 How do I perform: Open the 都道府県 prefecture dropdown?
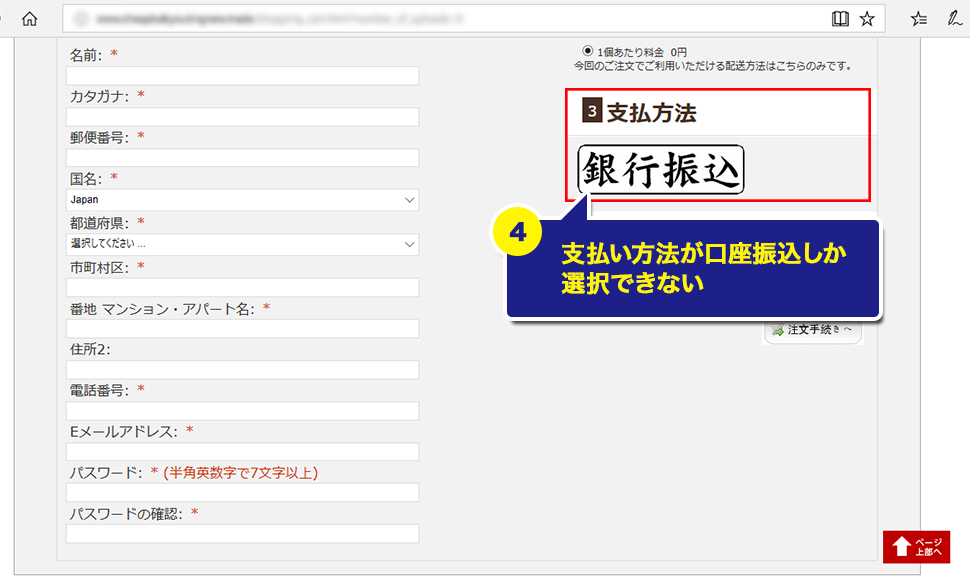click(x=242, y=244)
